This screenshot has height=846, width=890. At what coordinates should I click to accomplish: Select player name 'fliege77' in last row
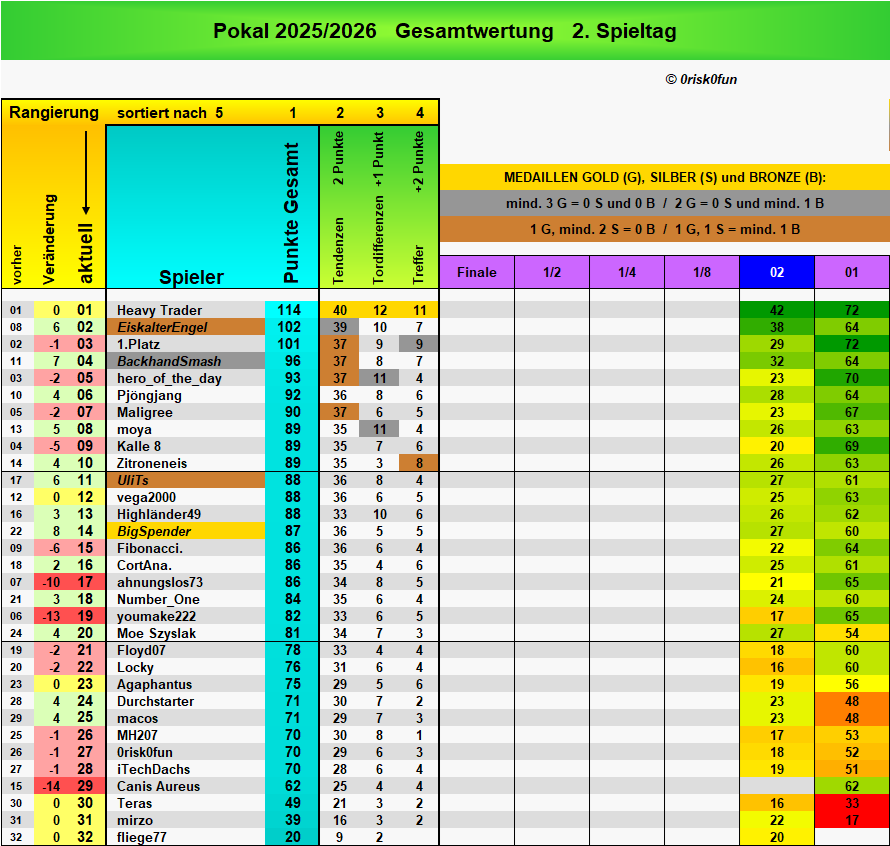coord(142,837)
